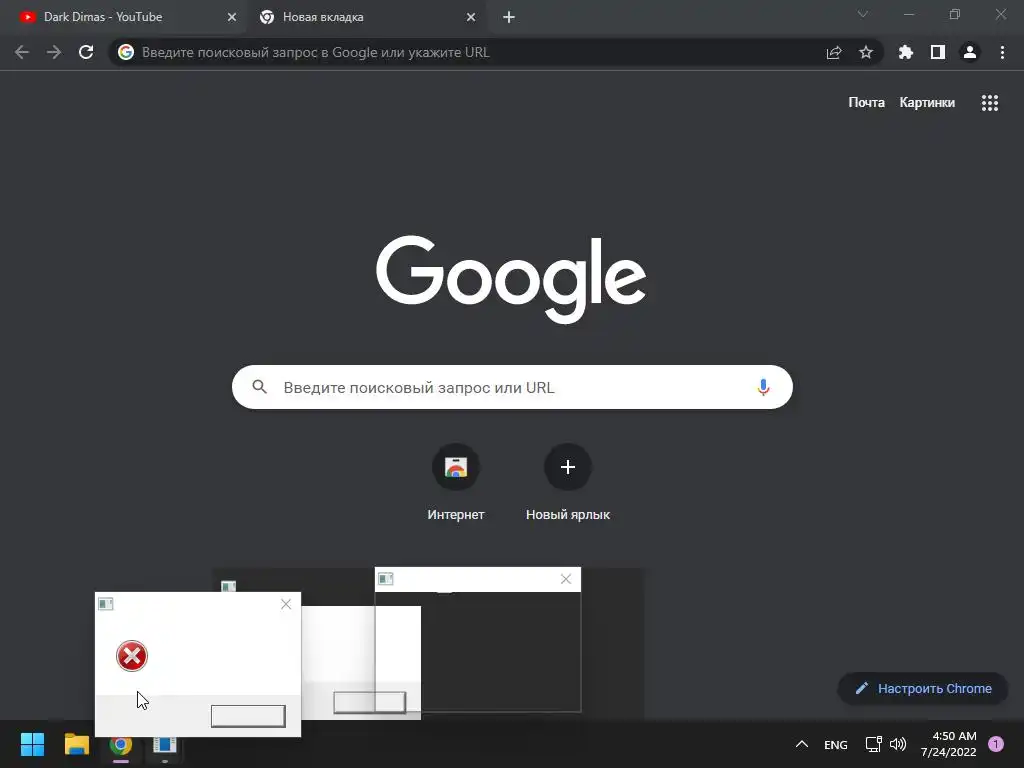The width and height of the screenshot is (1024, 768).
Task: Click the dialog app taskbar icon
Action: tap(165, 747)
